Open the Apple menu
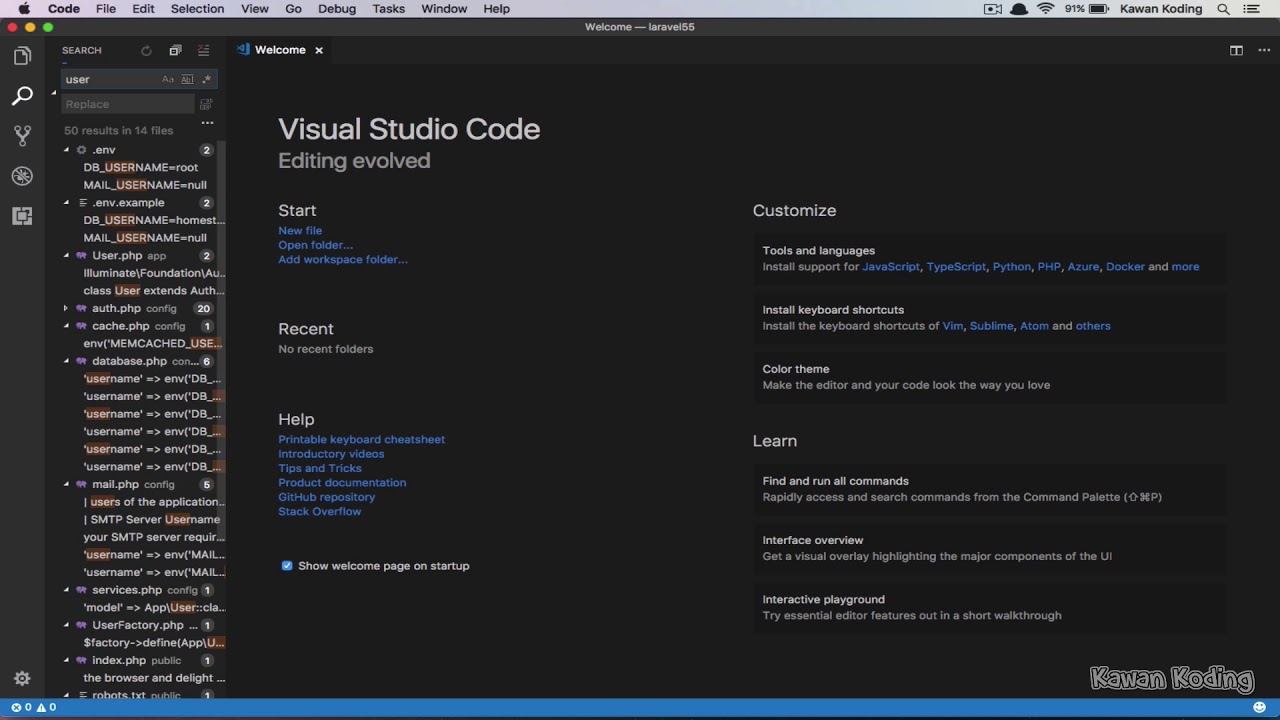This screenshot has width=1280, height=720. [x=24, y=9]
